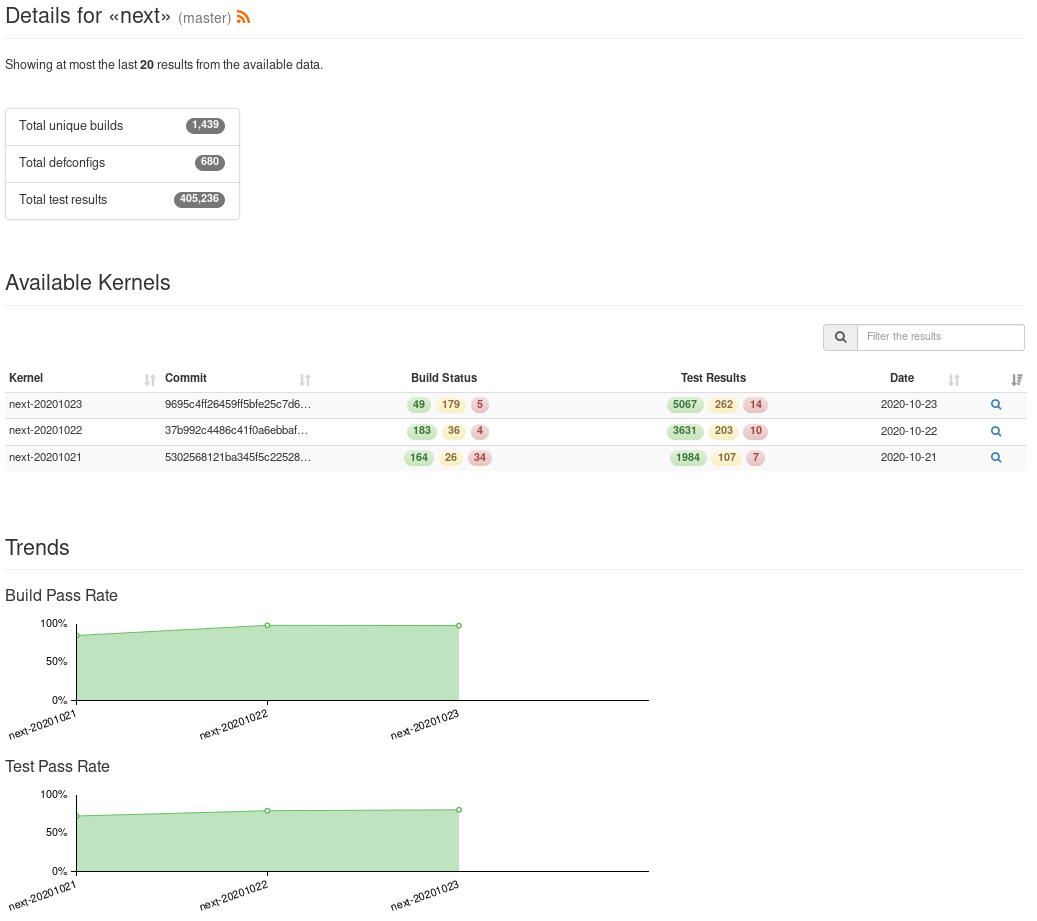Click green build badge 183
The height and width of the screenshot is (921, 1037).
coord(422,431)
